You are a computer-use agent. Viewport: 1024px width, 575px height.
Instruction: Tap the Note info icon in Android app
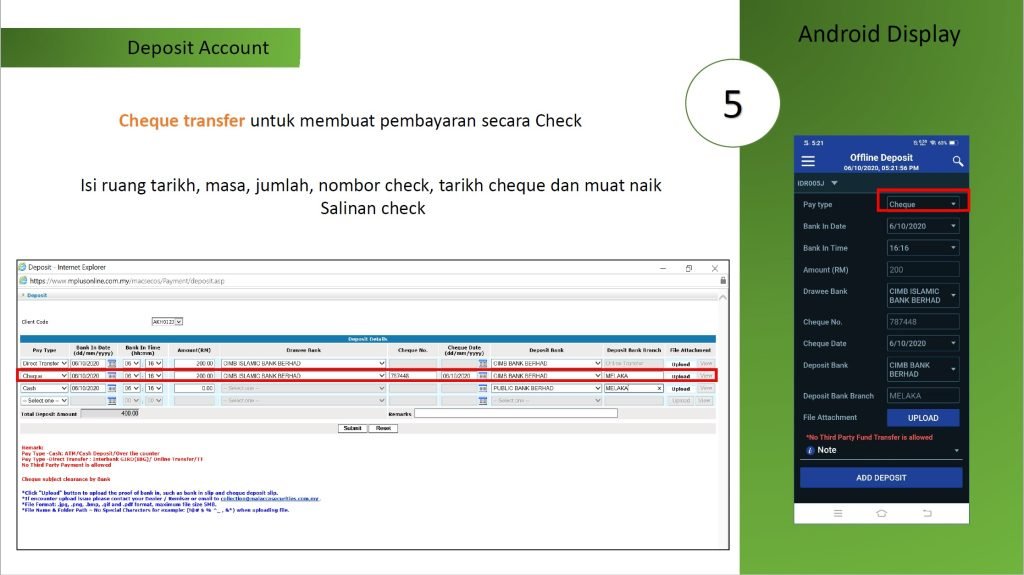point(810,450)
